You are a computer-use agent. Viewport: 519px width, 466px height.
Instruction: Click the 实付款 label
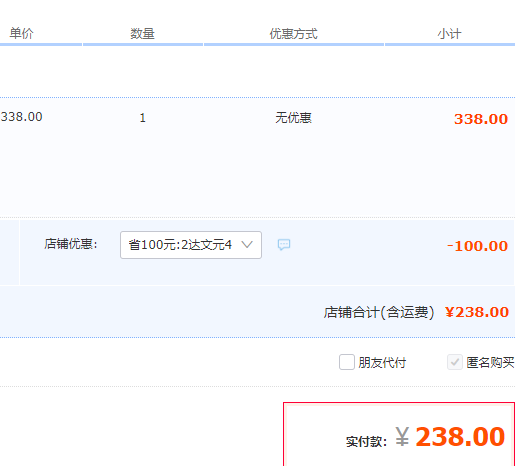366,441
